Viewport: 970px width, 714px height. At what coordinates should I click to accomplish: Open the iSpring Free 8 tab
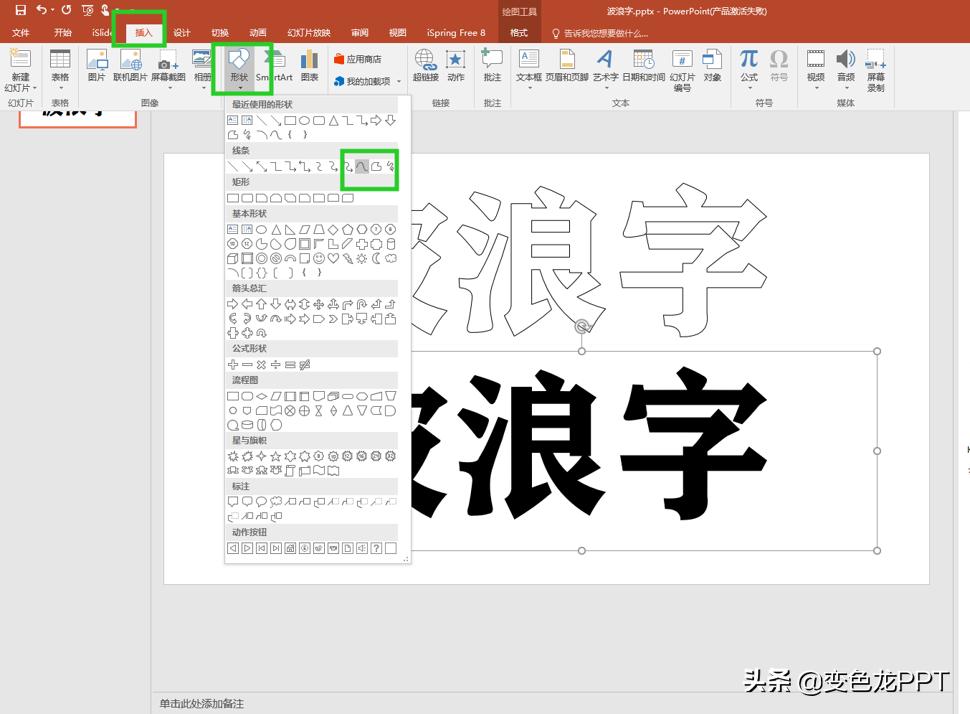456,32
